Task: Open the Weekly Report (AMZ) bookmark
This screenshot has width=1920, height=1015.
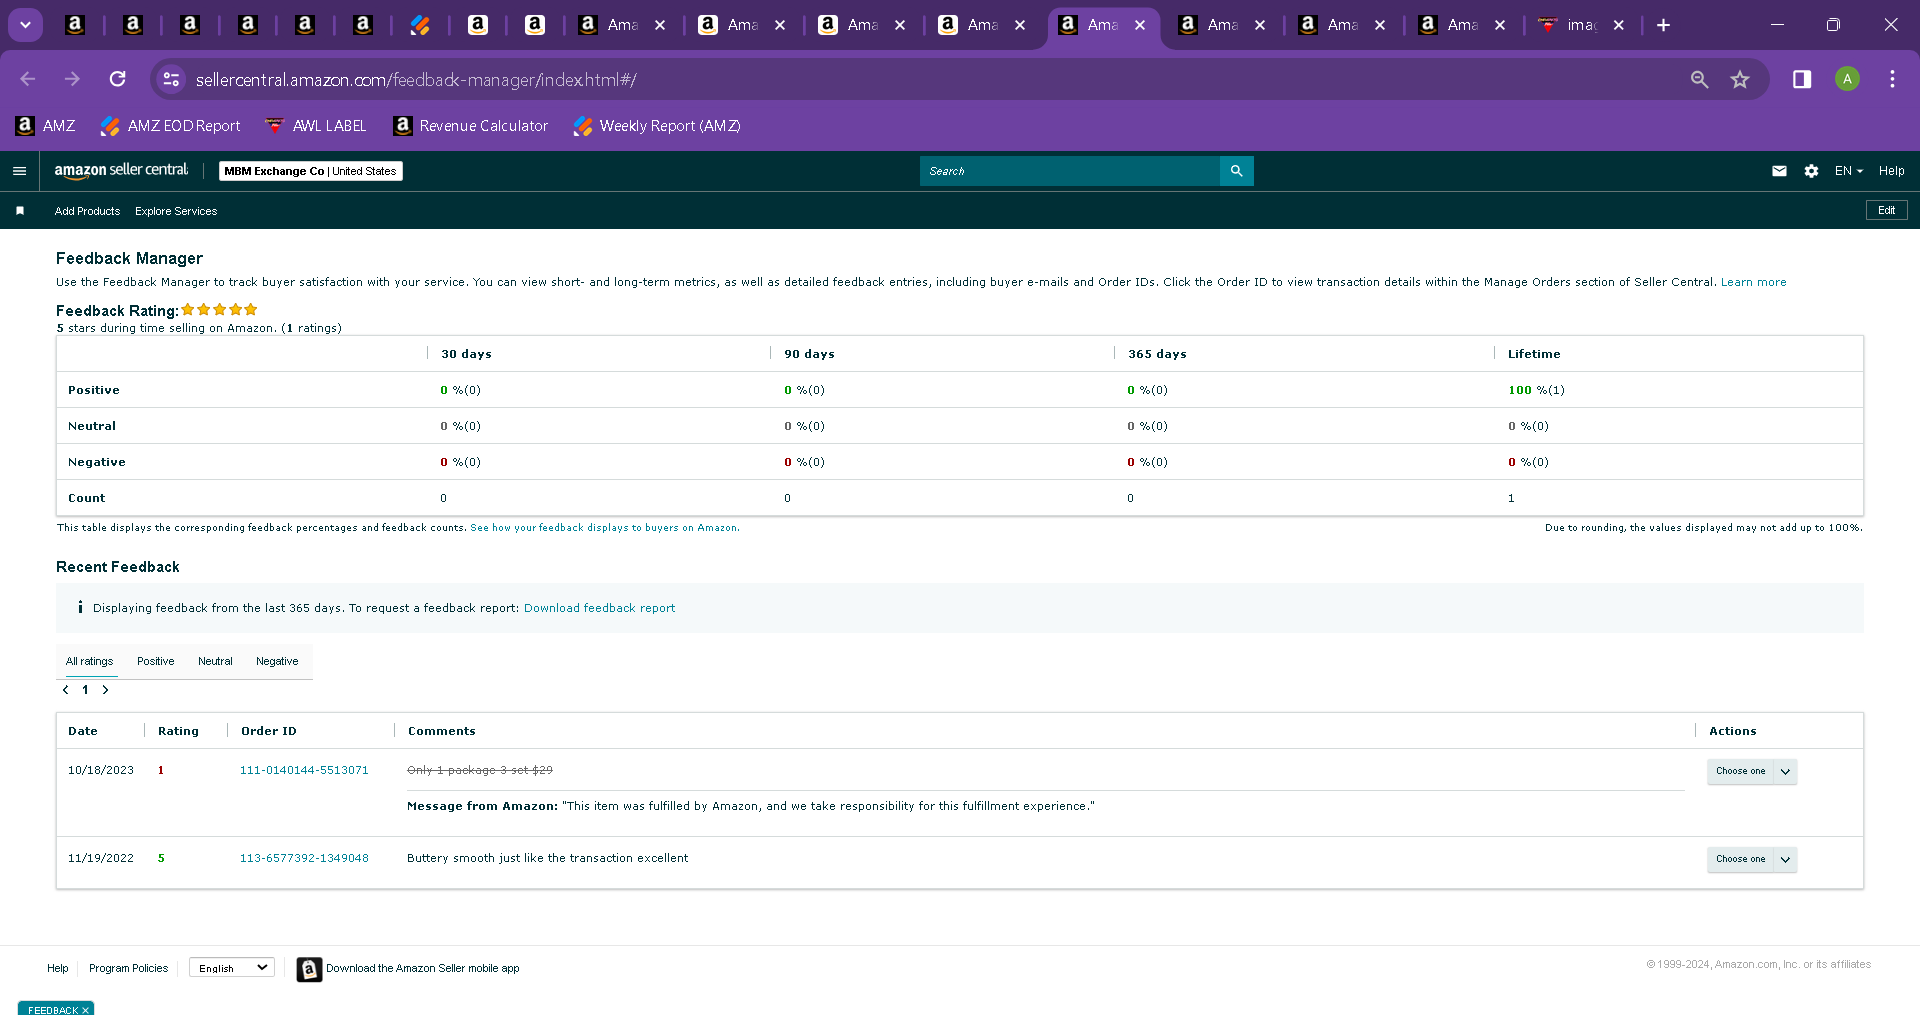Action: click(x=657, y=126)
